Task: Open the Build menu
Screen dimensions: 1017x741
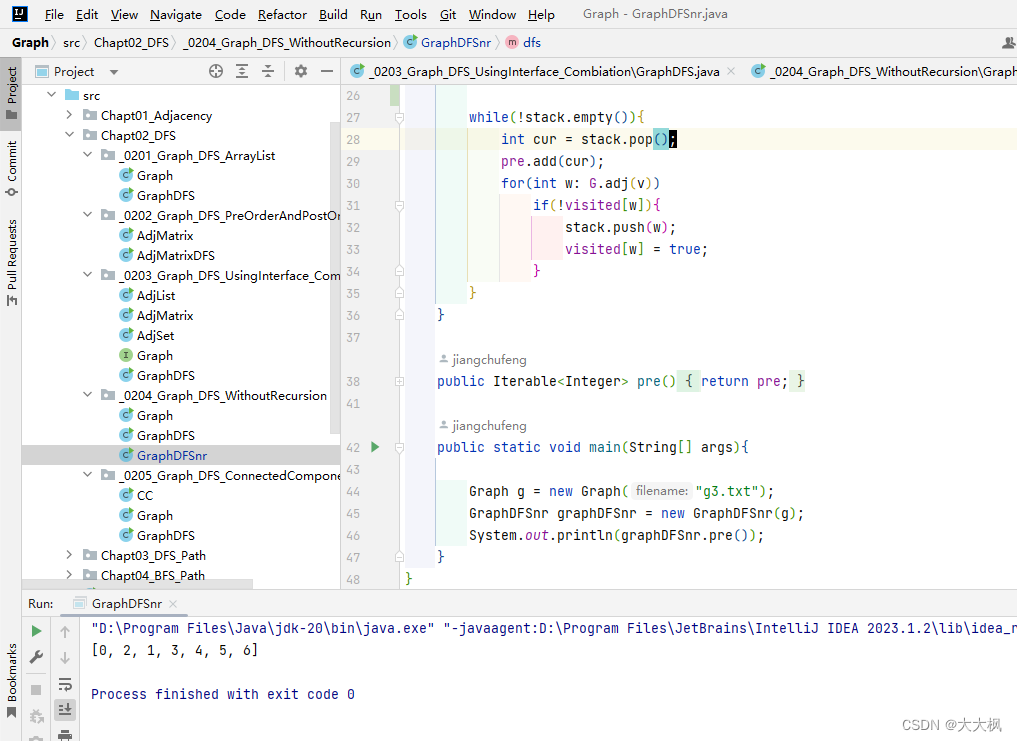Action: coord(333,14)
